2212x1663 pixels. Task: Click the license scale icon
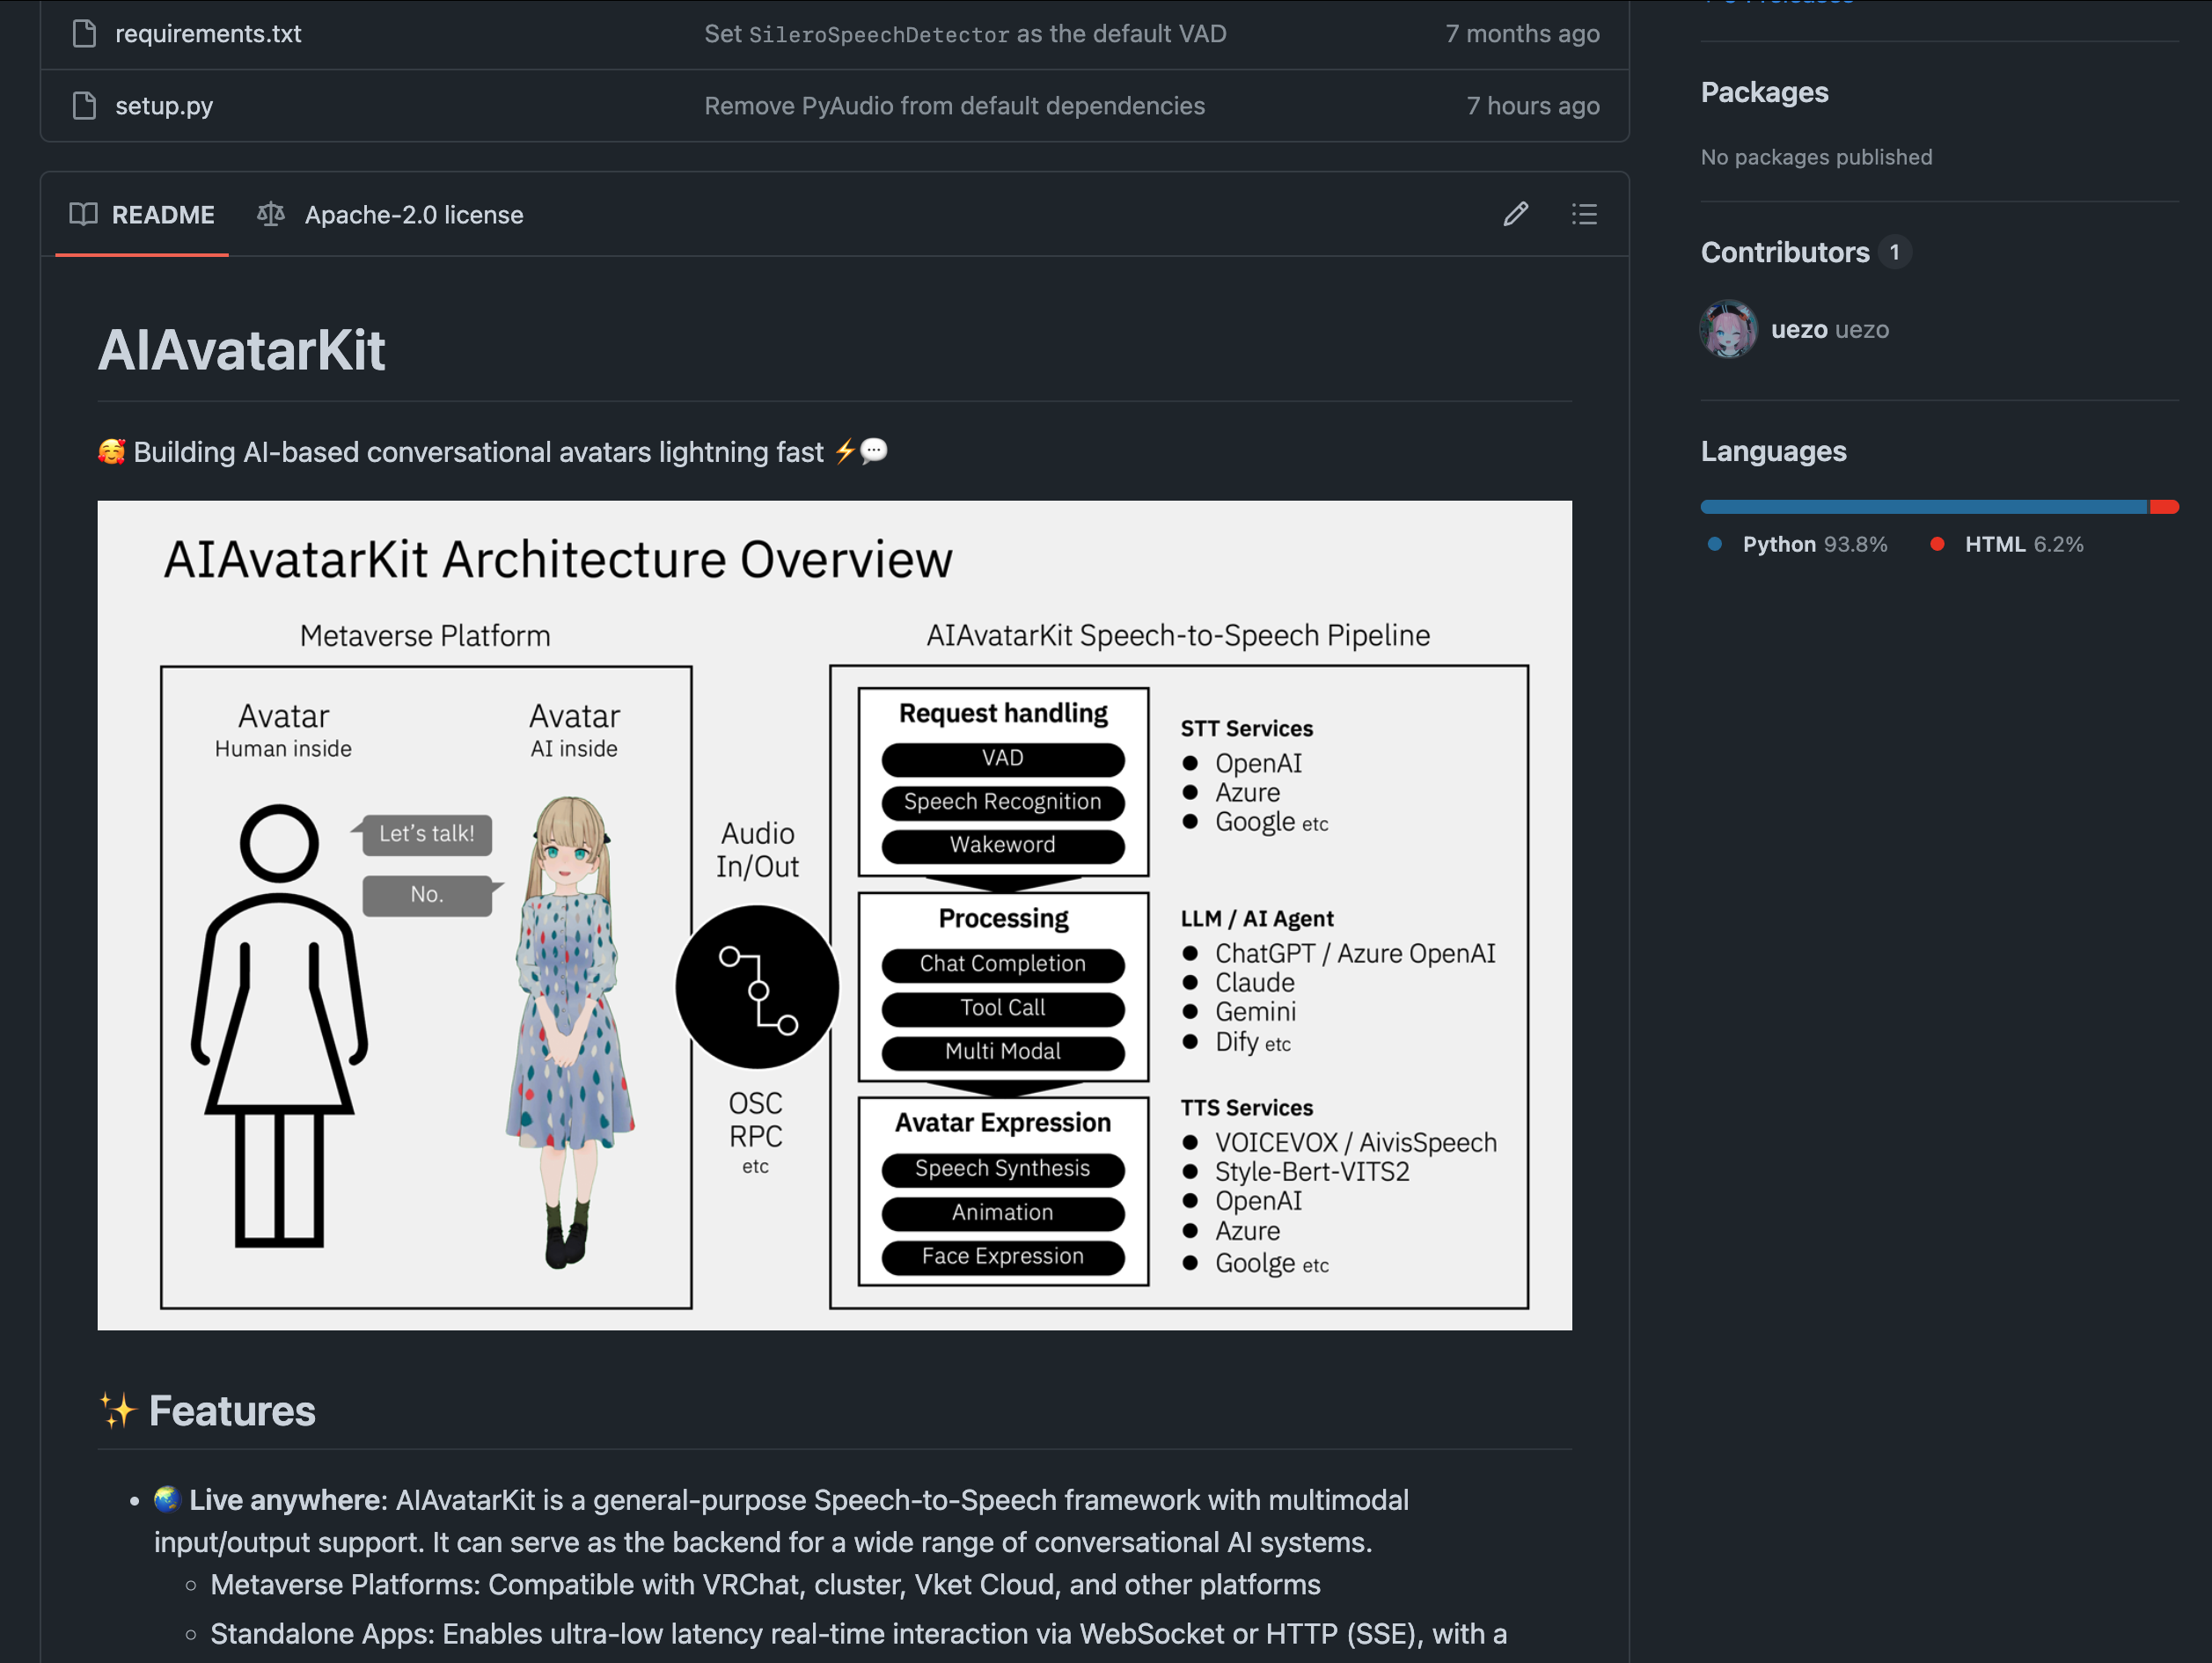(270, 214)
